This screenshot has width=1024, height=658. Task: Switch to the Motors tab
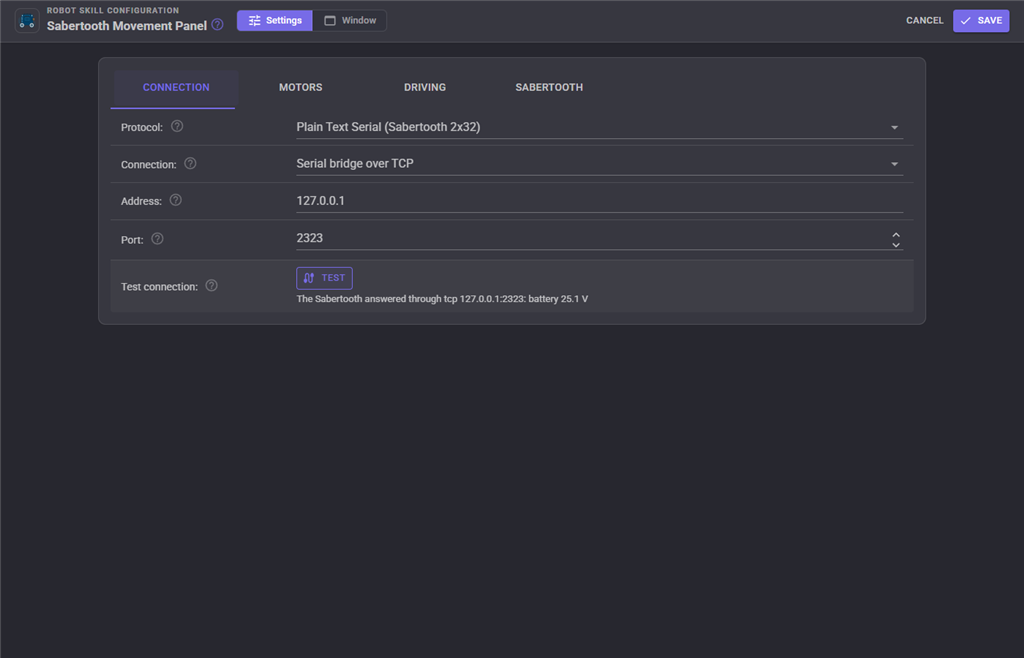300,87
